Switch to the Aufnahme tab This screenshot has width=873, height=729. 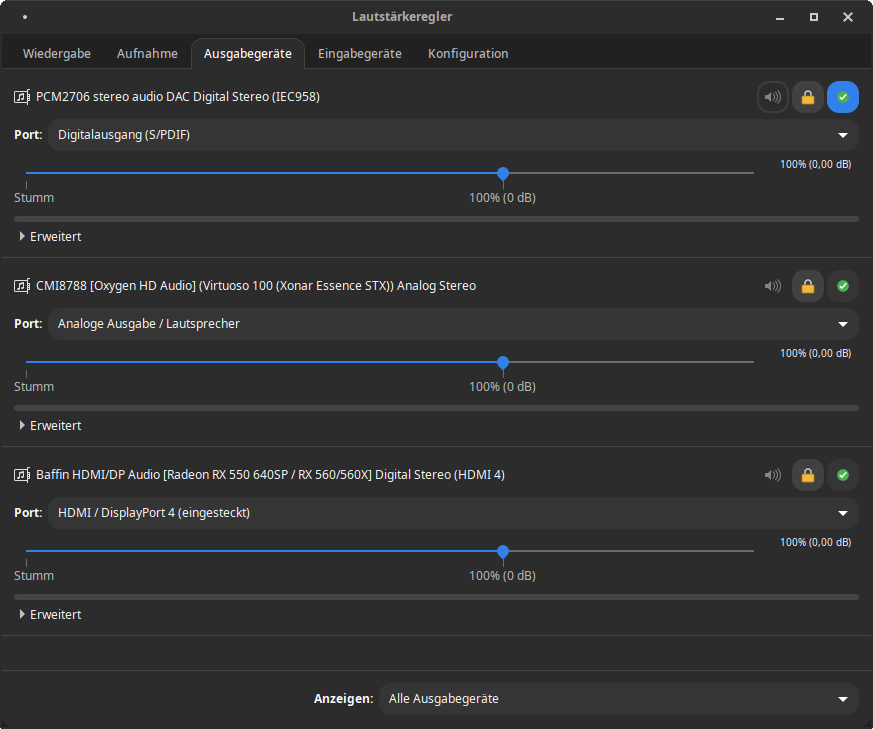147,53
